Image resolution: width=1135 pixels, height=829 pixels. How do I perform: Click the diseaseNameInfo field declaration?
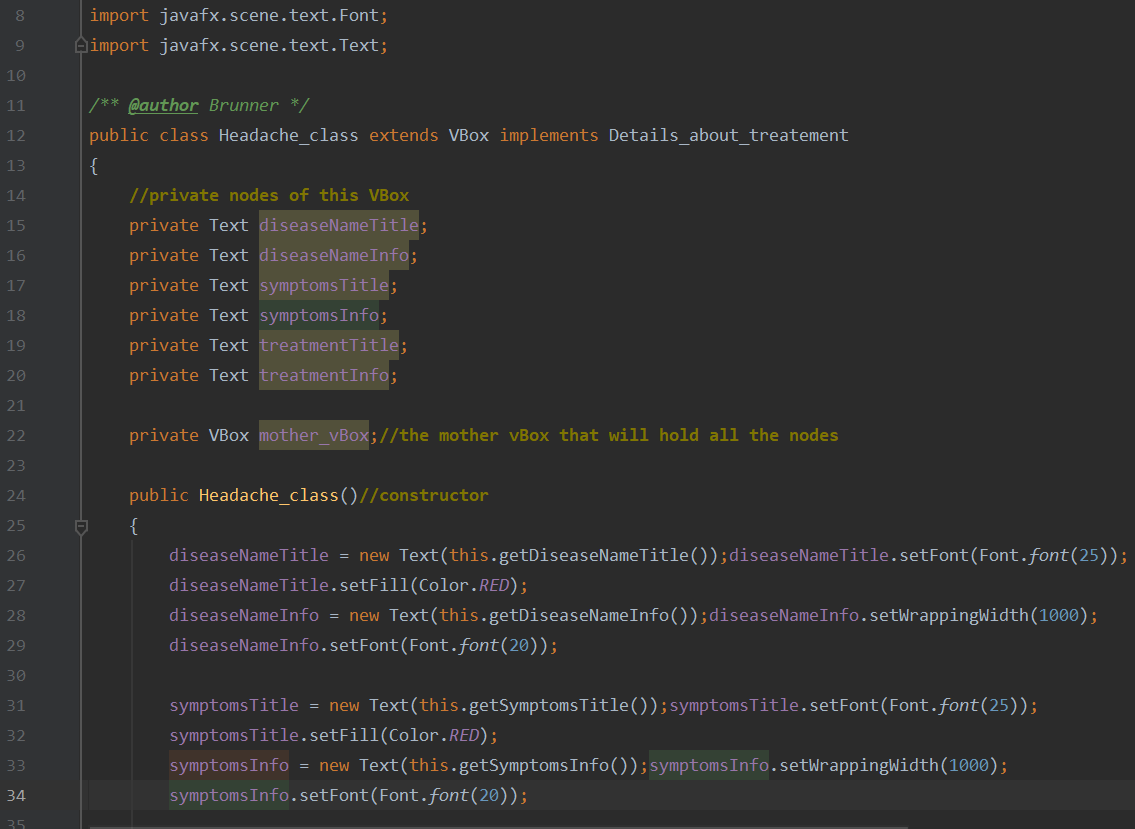[334, 256]
